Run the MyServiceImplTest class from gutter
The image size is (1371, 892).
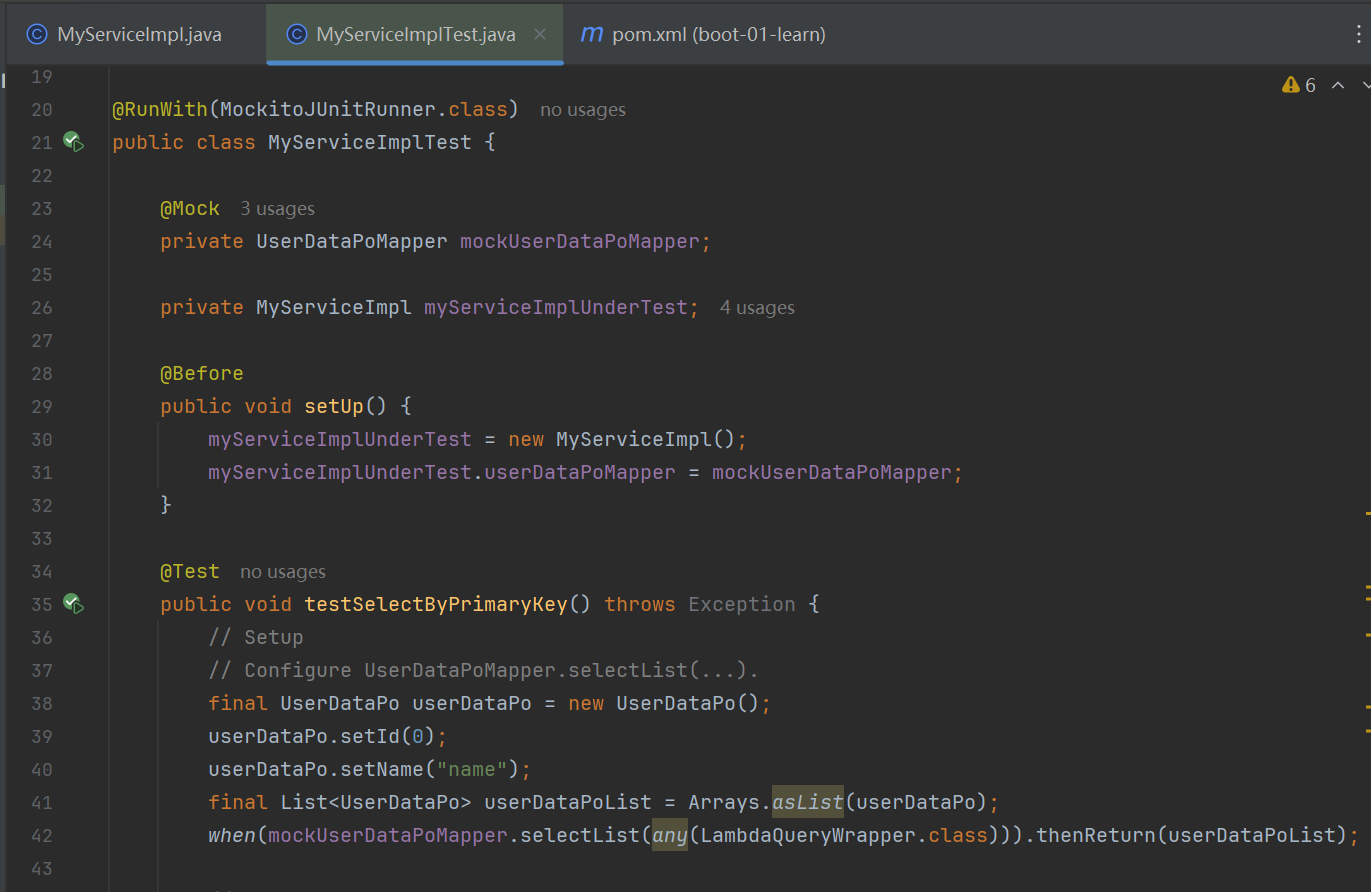[73, 142]
